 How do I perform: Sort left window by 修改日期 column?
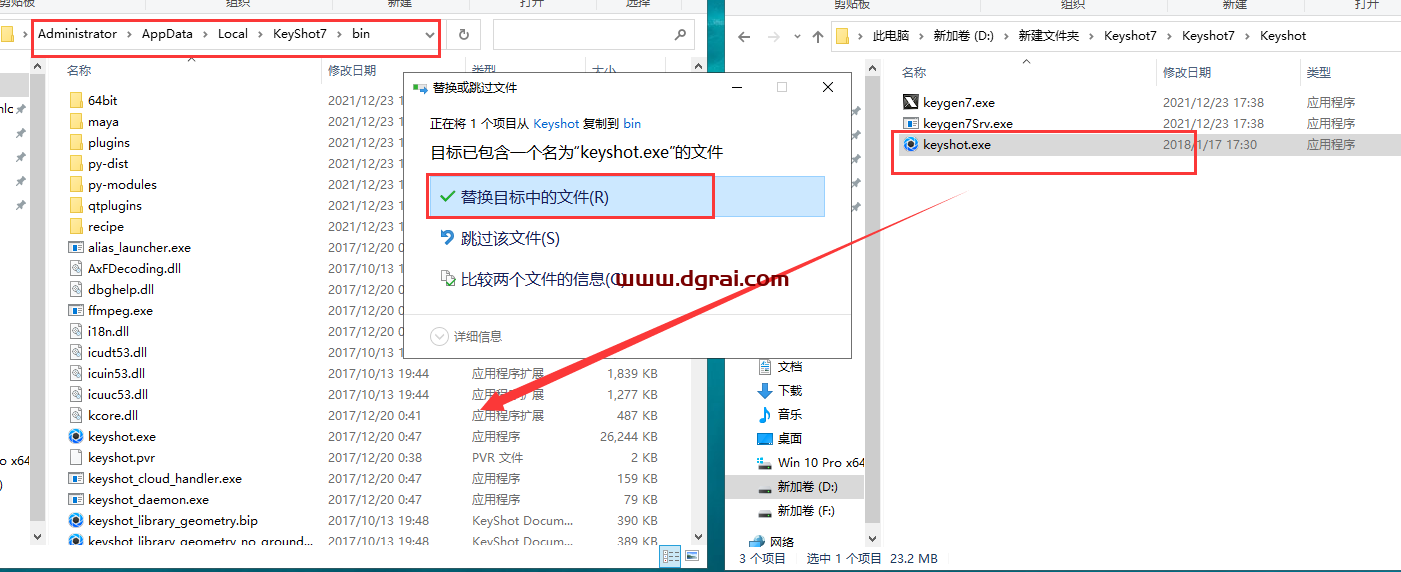click(352, 71)
